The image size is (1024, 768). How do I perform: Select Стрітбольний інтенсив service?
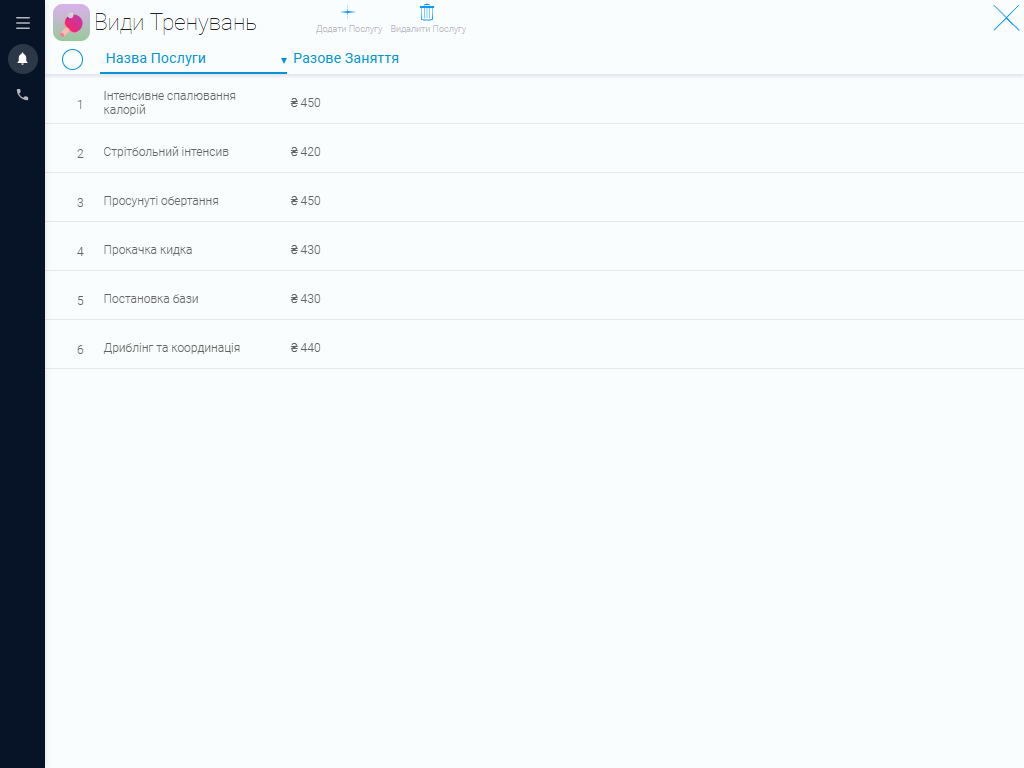534,148
